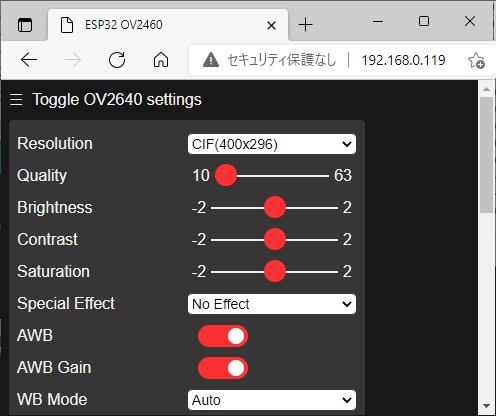Turn off the AWB Gain switch

[223, 368]
